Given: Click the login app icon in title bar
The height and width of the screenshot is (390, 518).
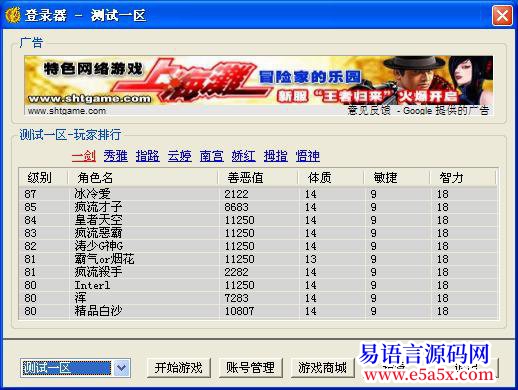Looking at the screenshot, I should (12, 15).
